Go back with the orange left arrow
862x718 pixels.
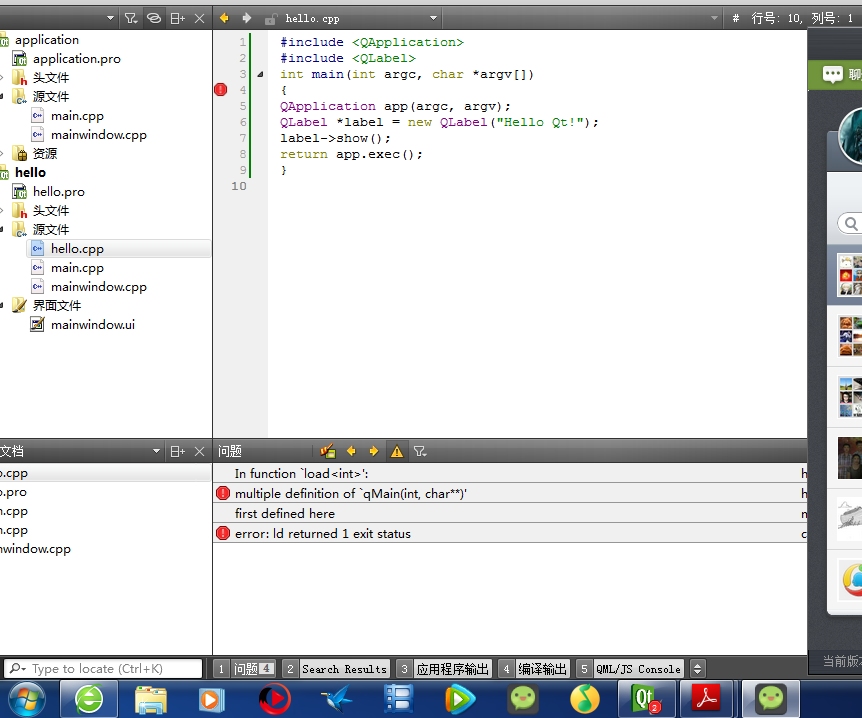[224, 18]
